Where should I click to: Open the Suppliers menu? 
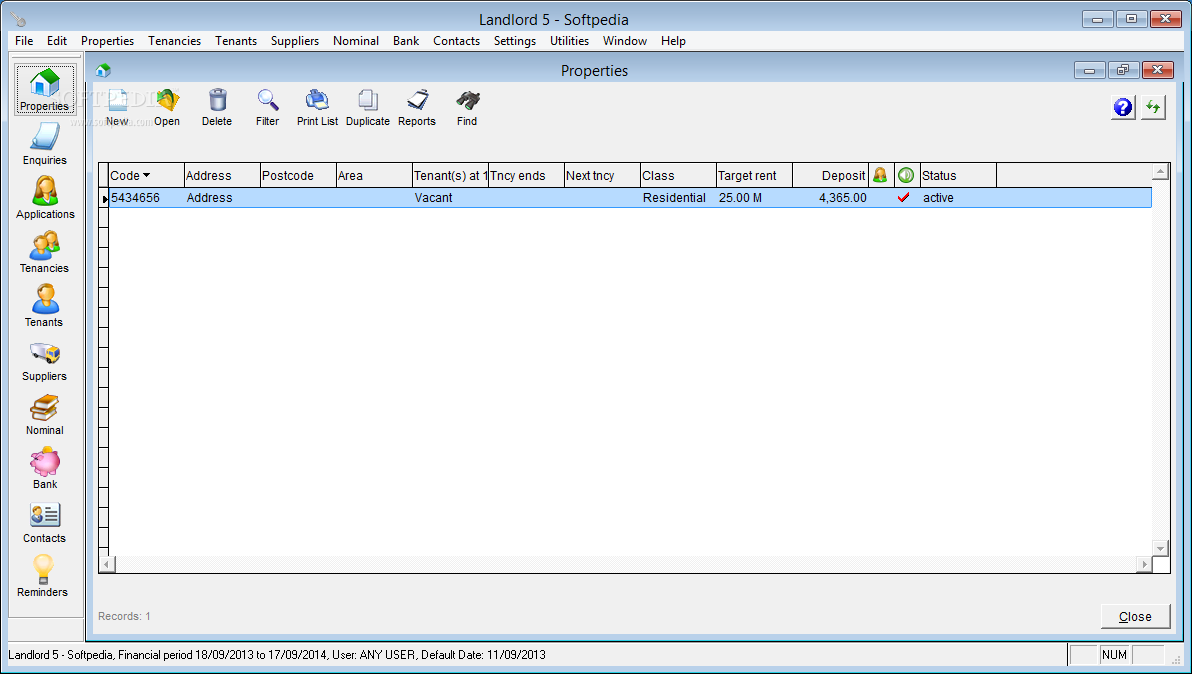[295, 41]
